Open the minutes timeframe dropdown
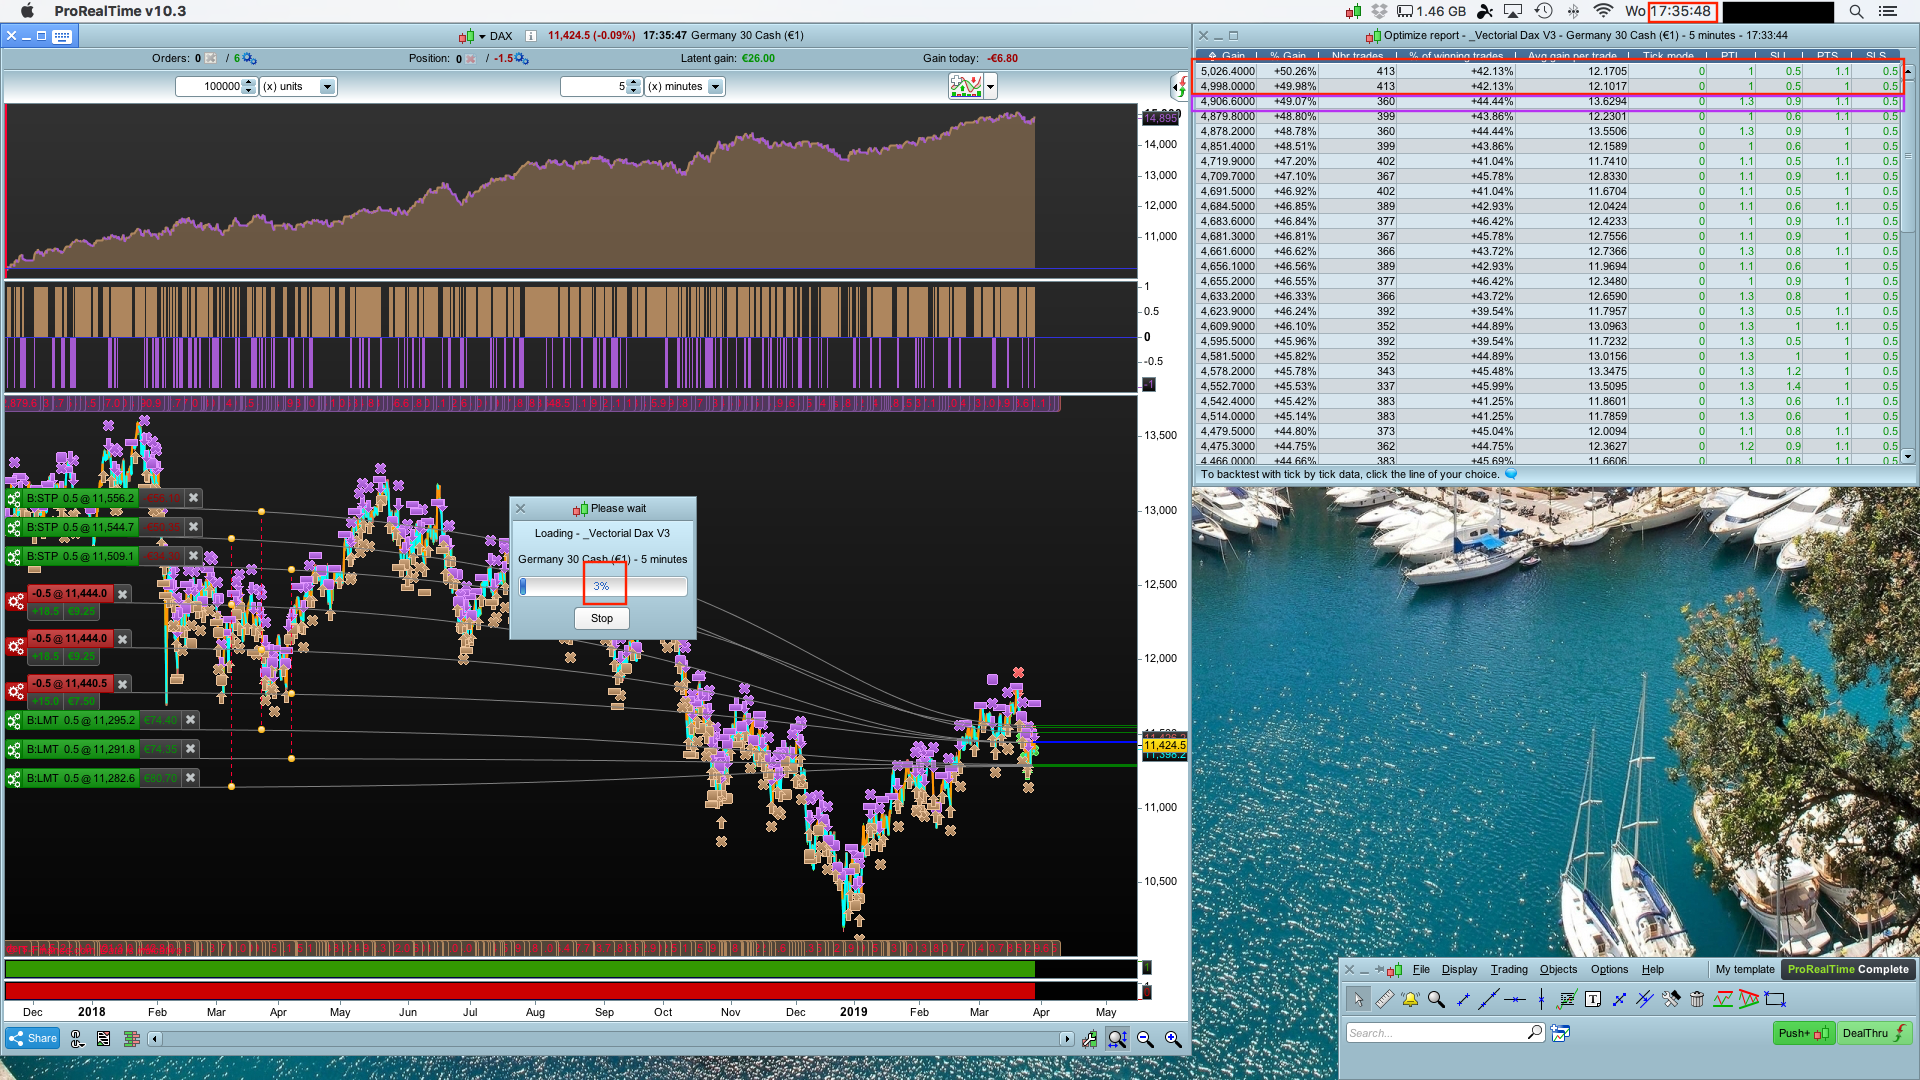The width and height of the screenshot is (1920, 1080). point(715,87)
